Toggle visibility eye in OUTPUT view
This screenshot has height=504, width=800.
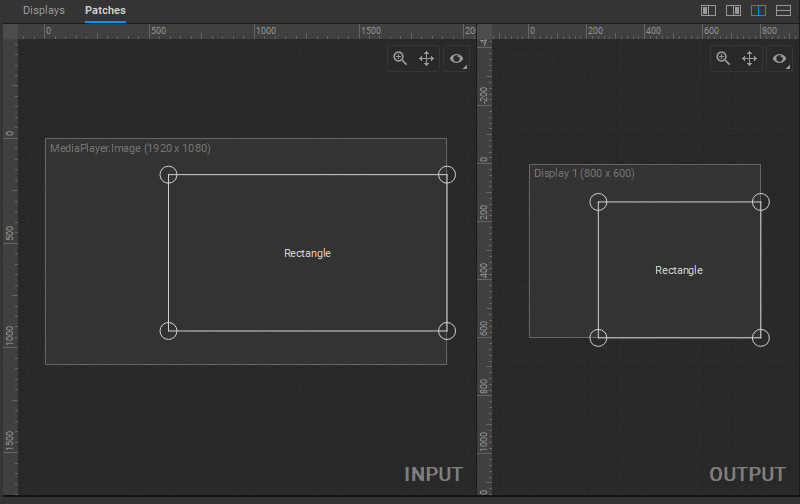(x=780, y=59)
